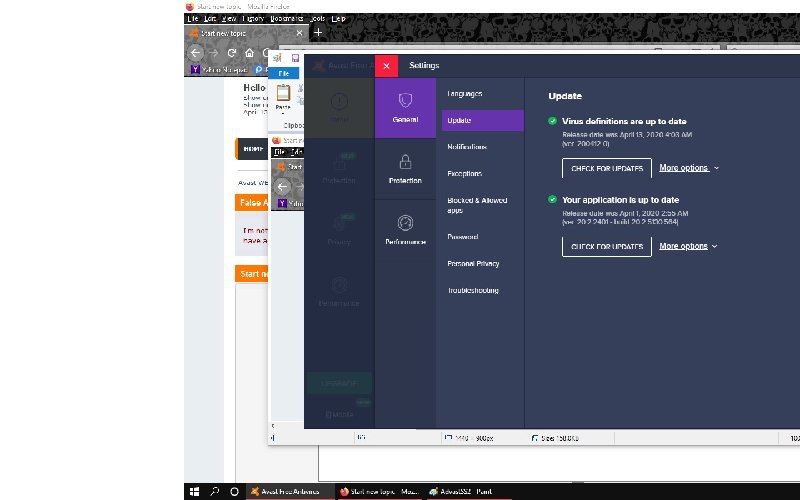Click the HOME button on the forum page
The image size is (800, 500).
point(252,148)
